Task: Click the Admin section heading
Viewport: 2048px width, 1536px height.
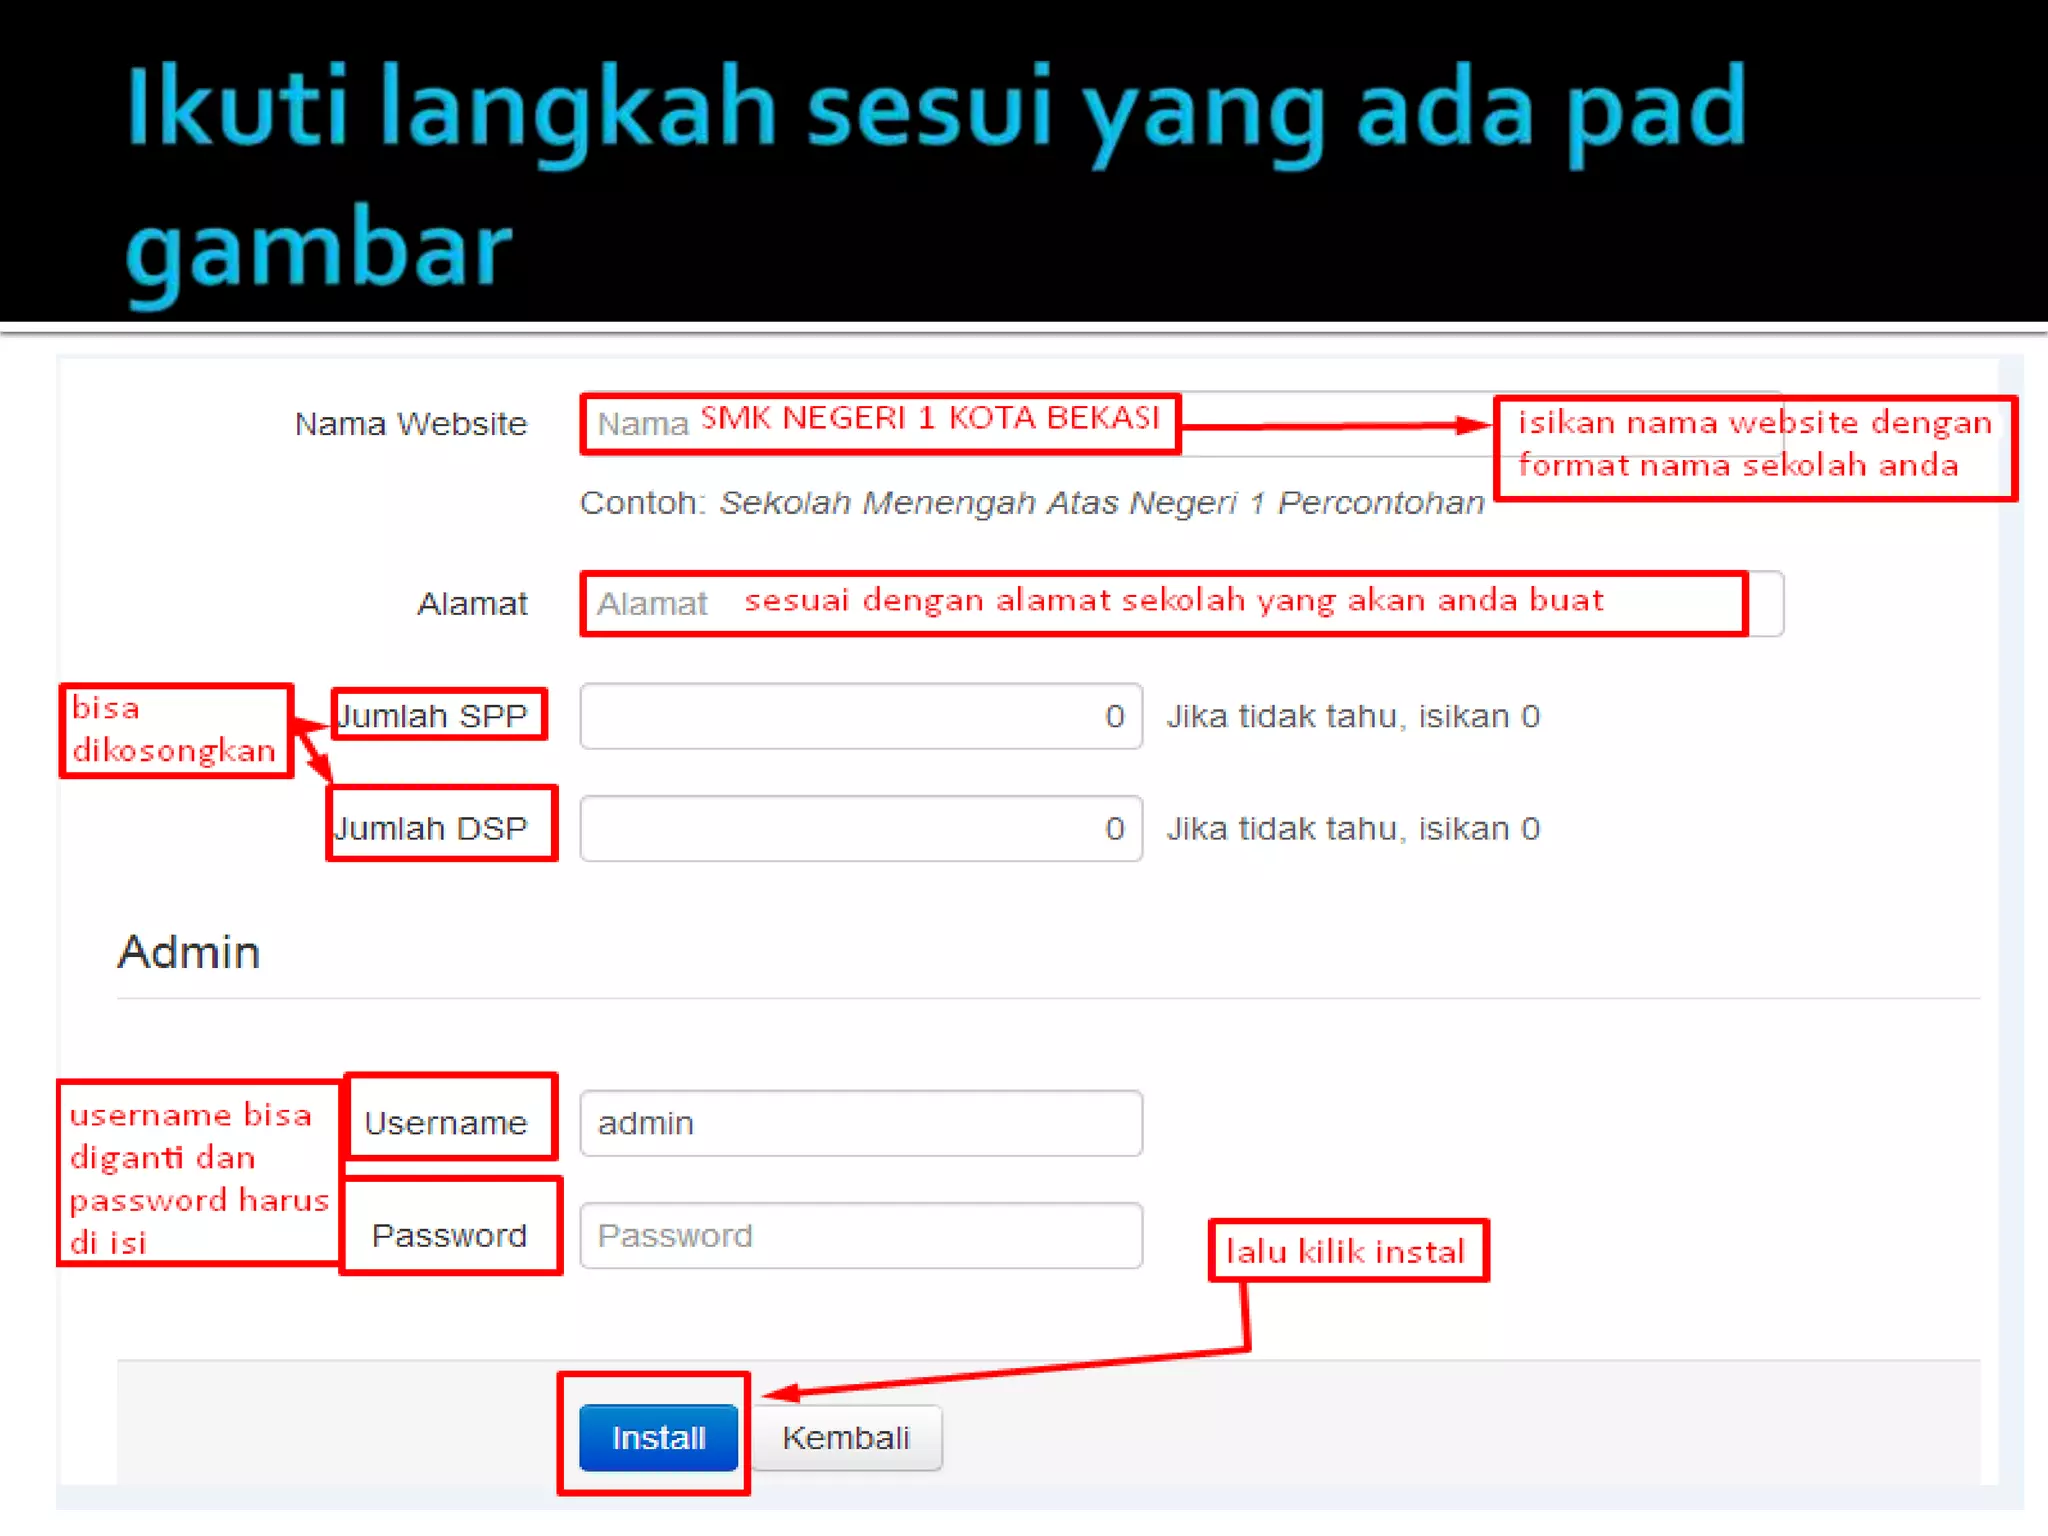Action: 189,952
